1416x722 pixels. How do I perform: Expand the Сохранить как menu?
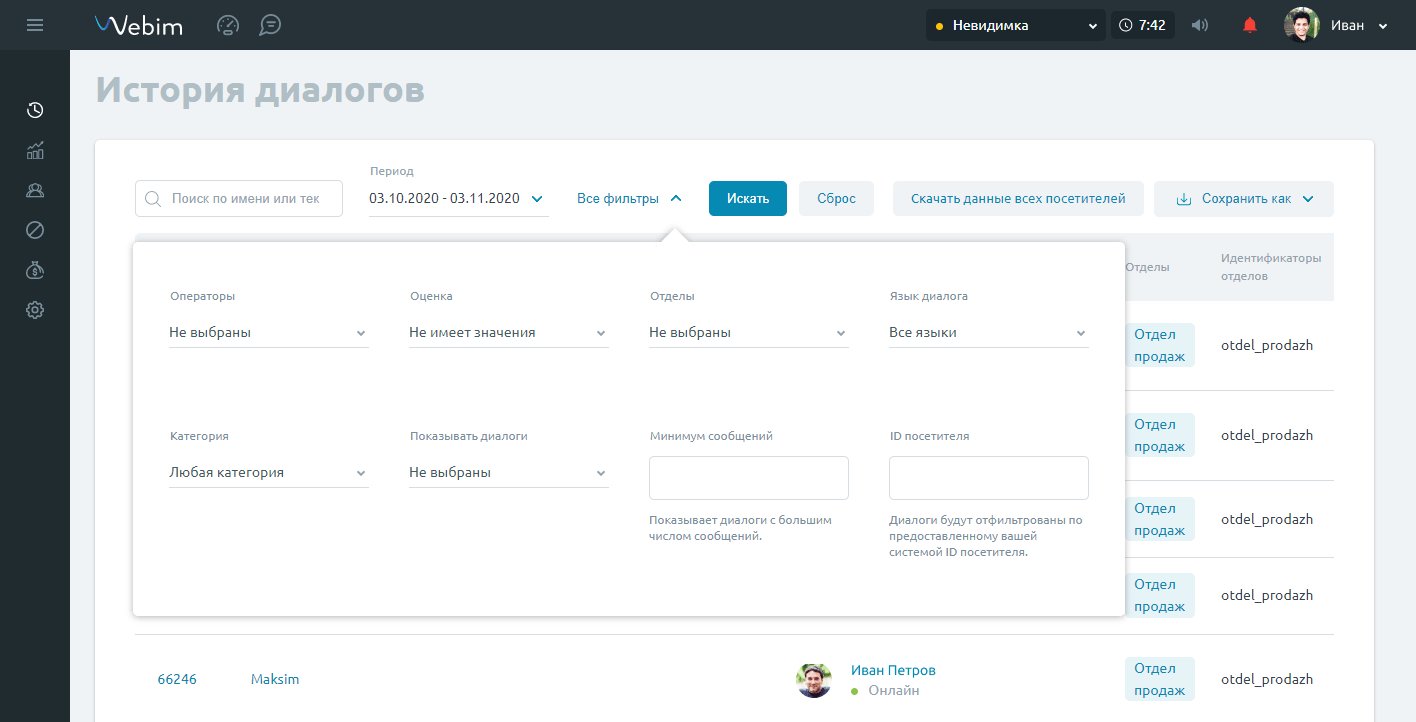pyautogui.click(x=1243, y=198)
